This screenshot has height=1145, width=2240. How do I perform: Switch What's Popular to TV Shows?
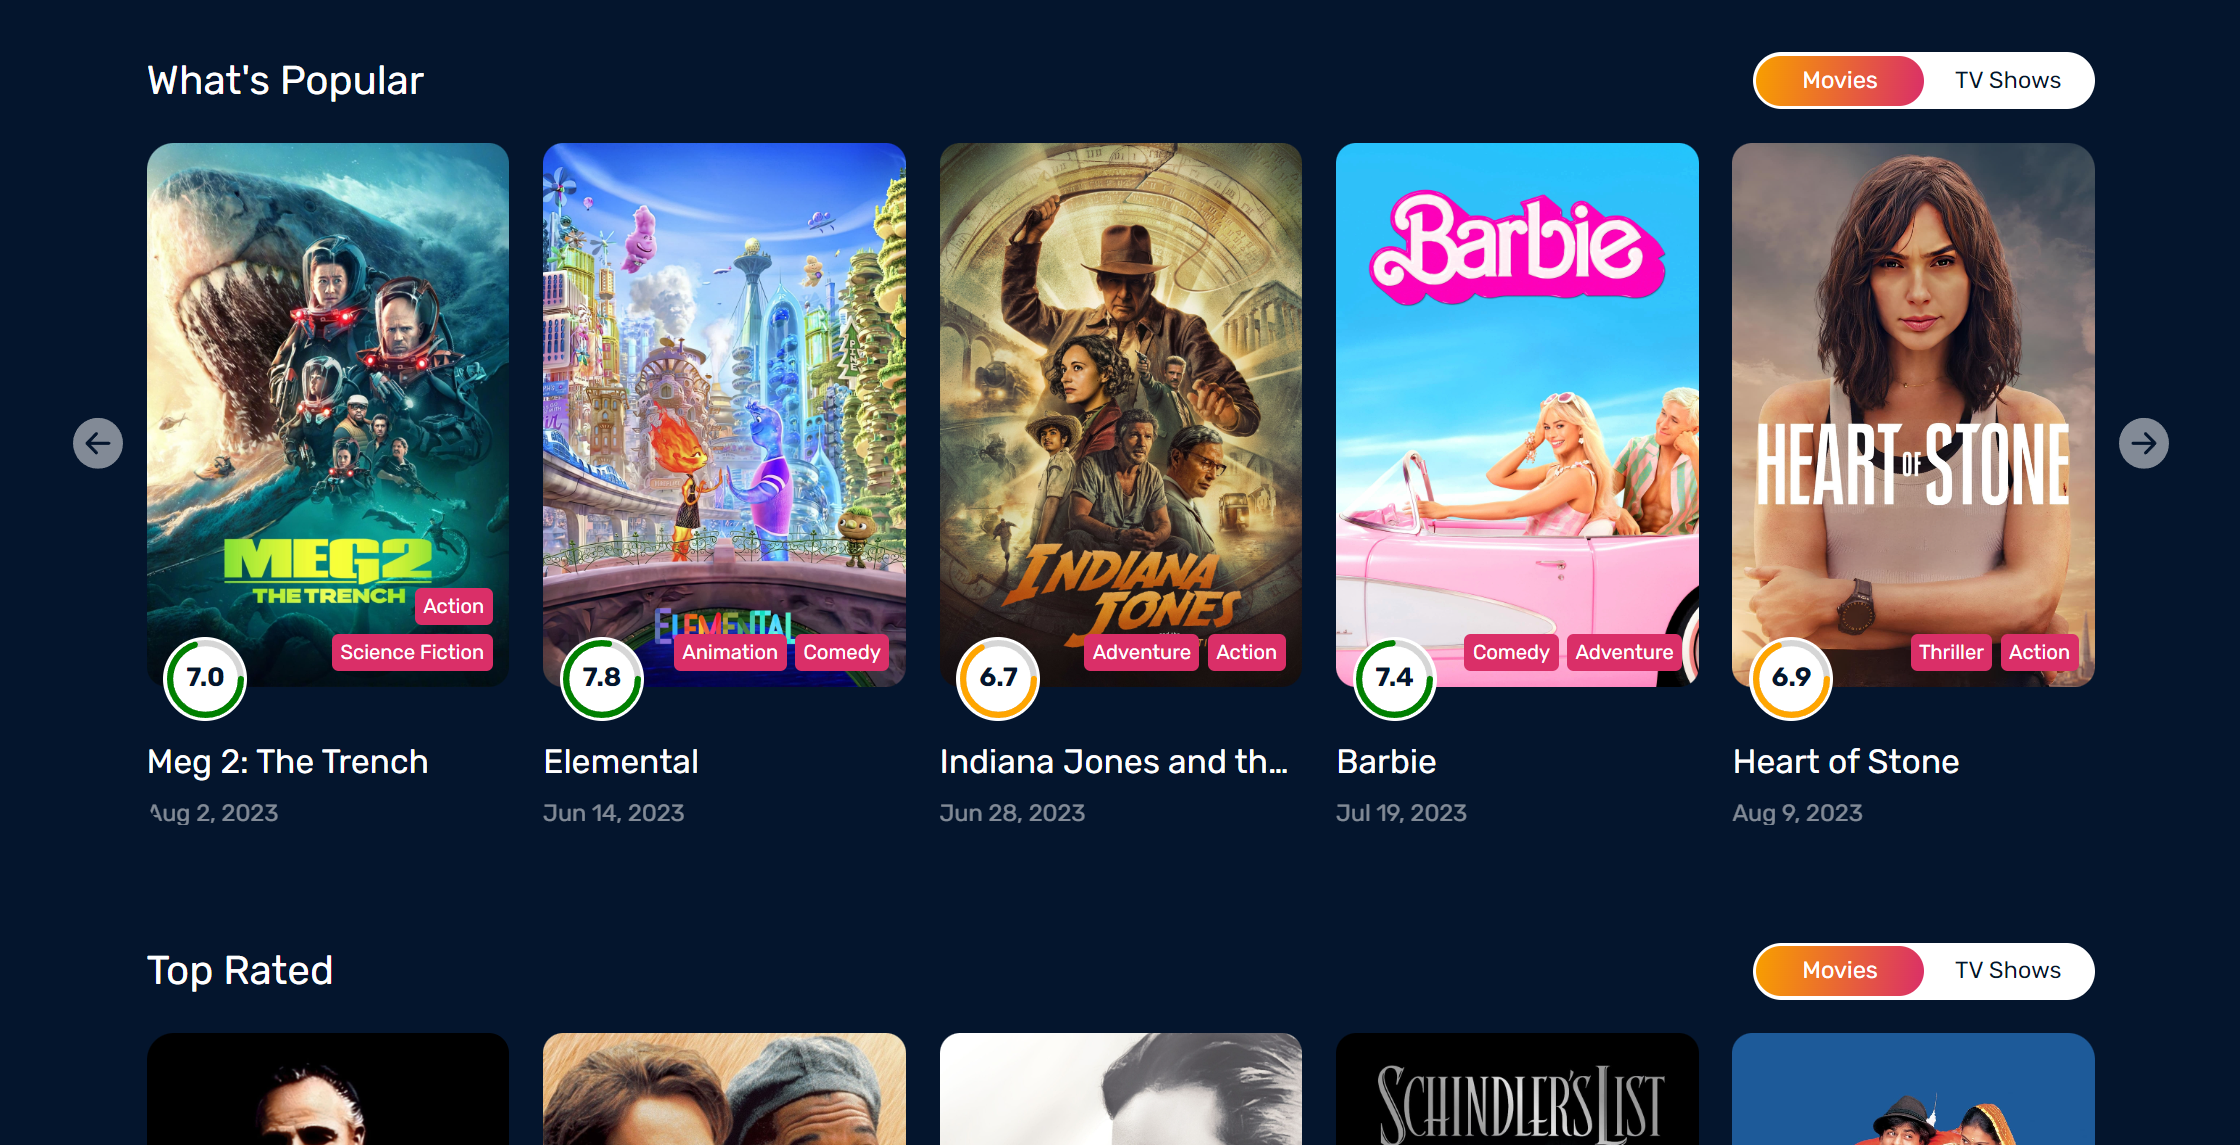click(x=2008, y=80)
